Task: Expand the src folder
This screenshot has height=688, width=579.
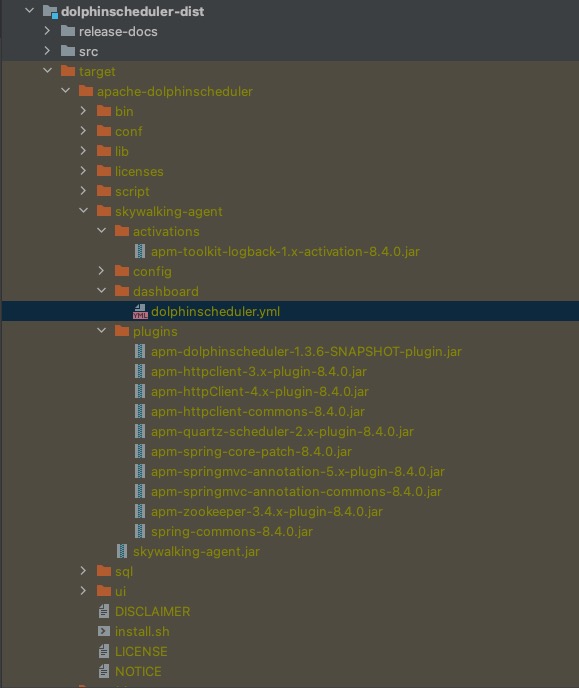Action: (47, 51)
